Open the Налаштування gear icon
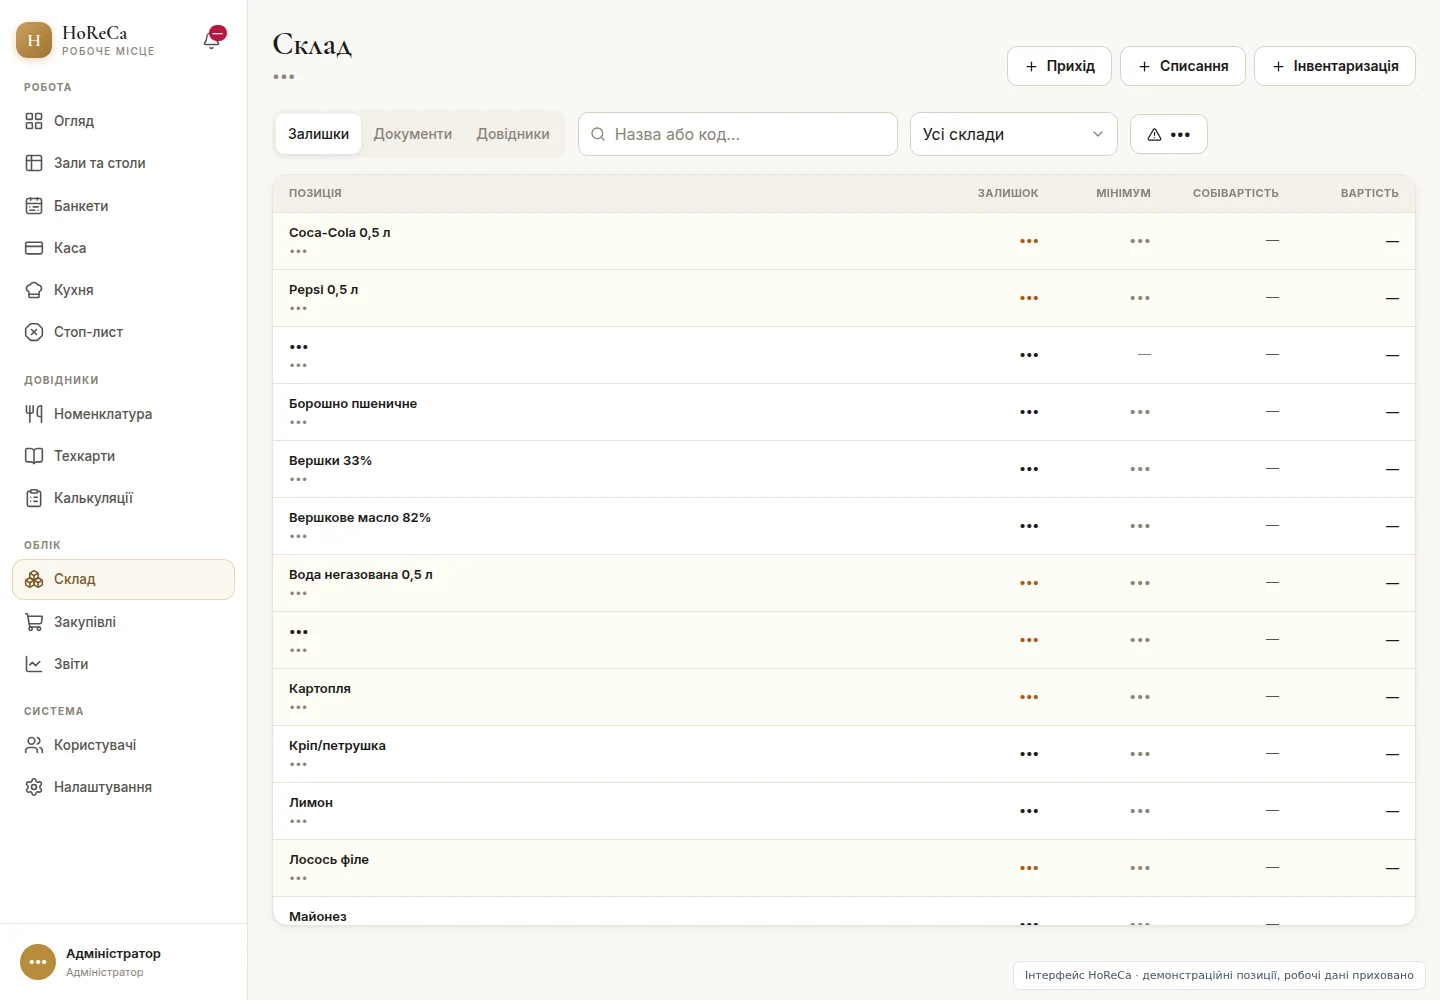 pyautogui.click(x=34, y=787)
